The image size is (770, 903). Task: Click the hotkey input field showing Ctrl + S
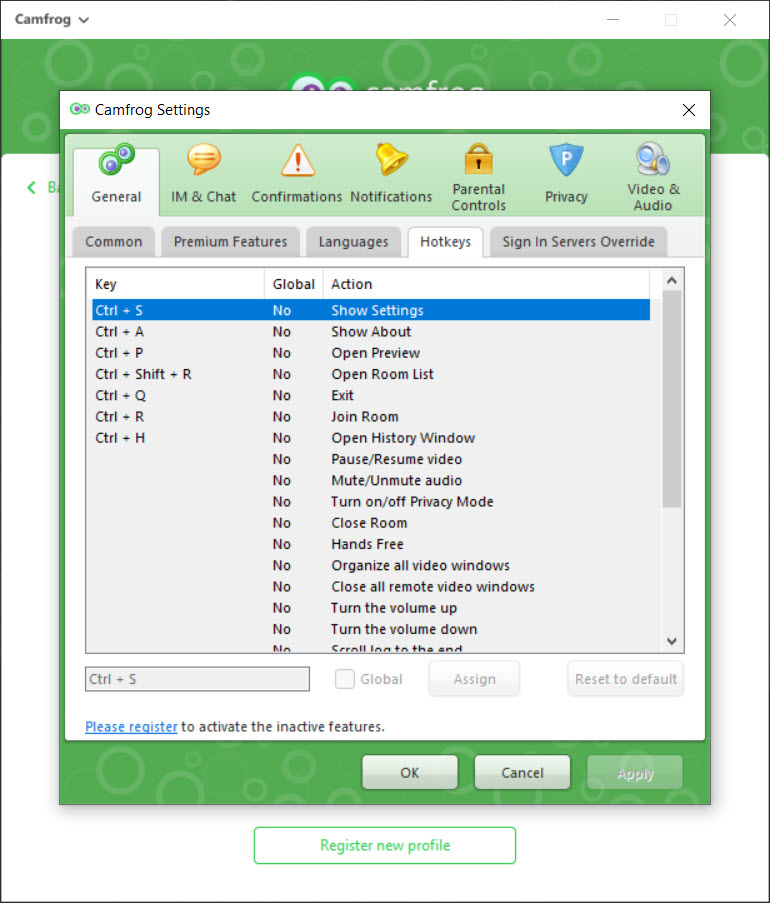(x=198, y=679)
